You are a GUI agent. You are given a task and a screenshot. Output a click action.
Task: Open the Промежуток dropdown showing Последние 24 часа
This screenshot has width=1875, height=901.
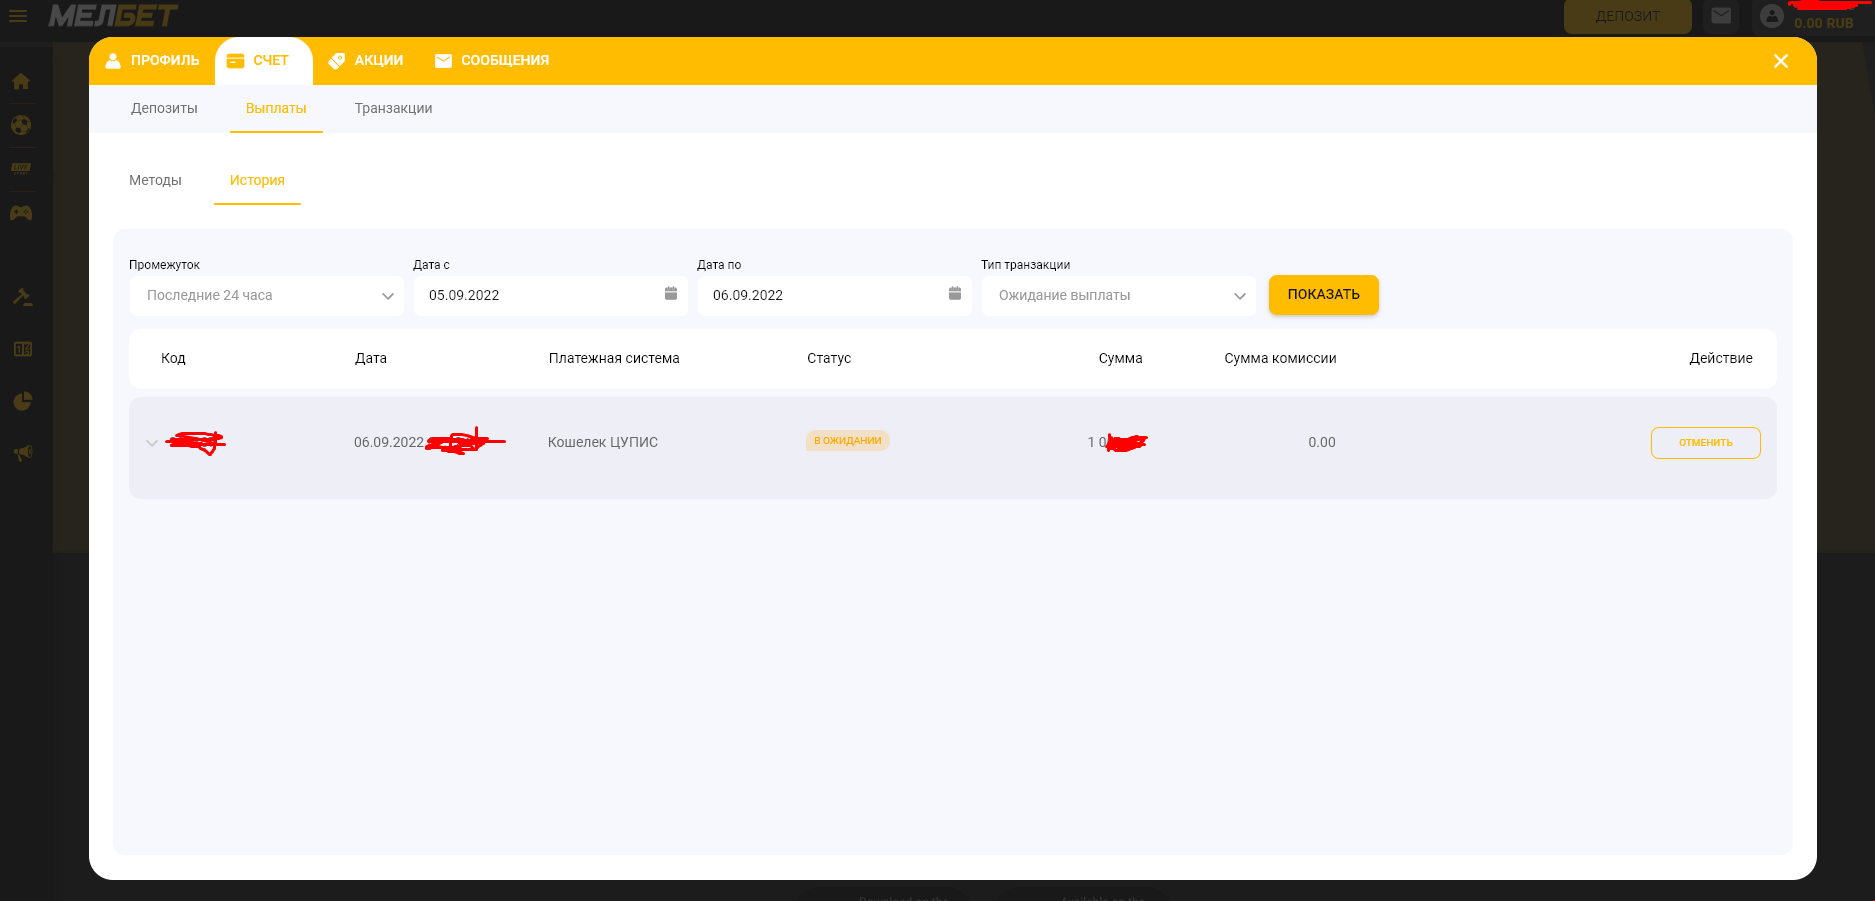[267, 296]
